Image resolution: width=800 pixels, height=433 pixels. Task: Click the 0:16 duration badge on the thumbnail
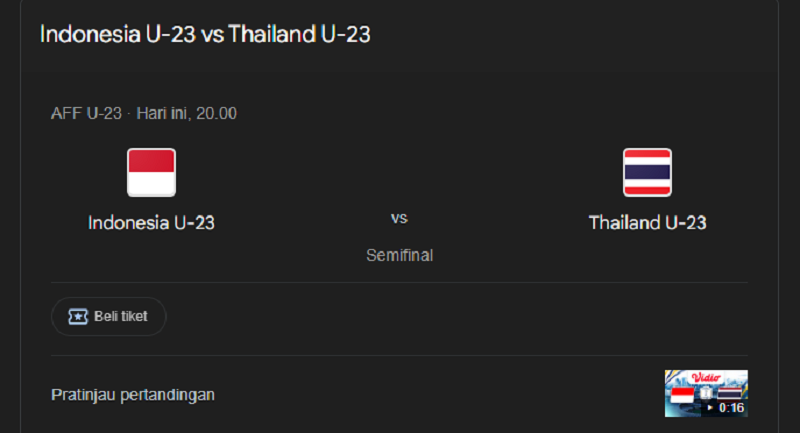731,407
